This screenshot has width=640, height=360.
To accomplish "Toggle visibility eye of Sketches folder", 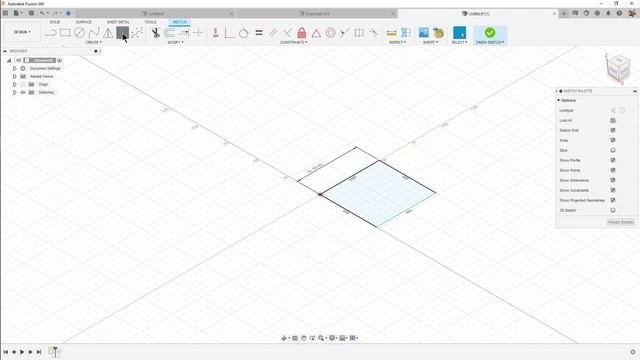I will pos(23,92).
